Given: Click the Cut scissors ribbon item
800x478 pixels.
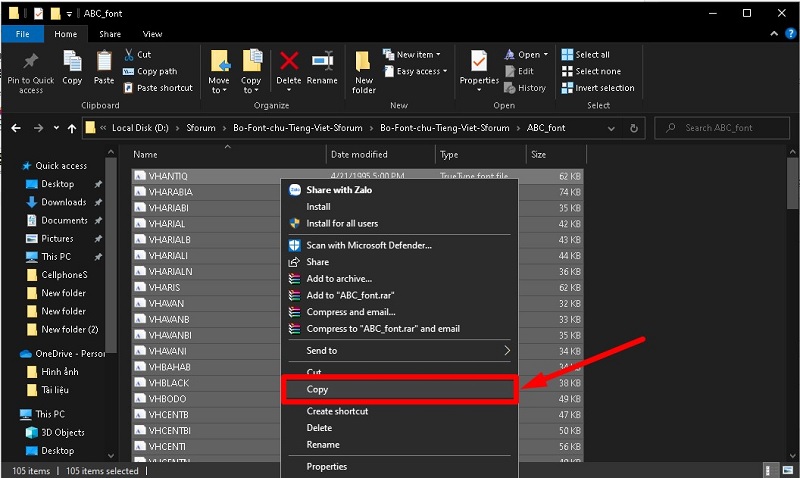Looking at the screenshot, I should 137,55.
